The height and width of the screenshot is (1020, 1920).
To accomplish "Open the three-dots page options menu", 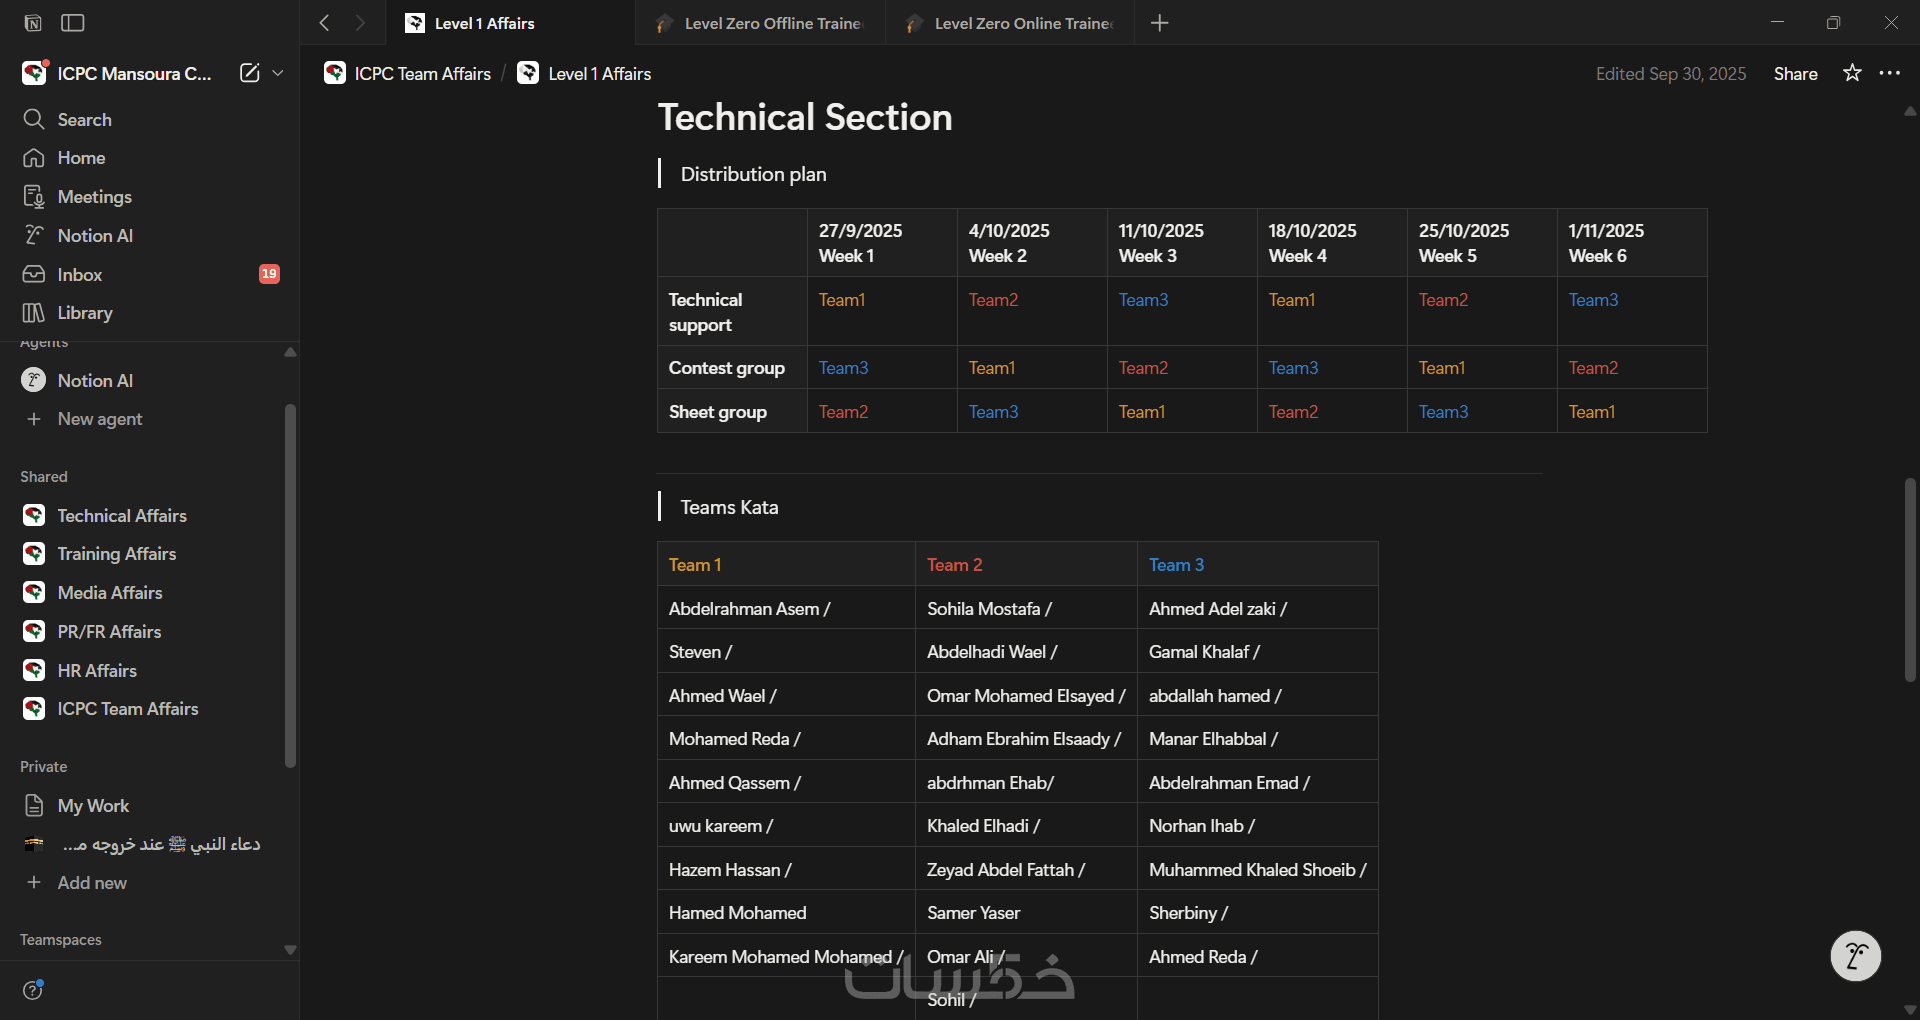I will click(1889, 73).
